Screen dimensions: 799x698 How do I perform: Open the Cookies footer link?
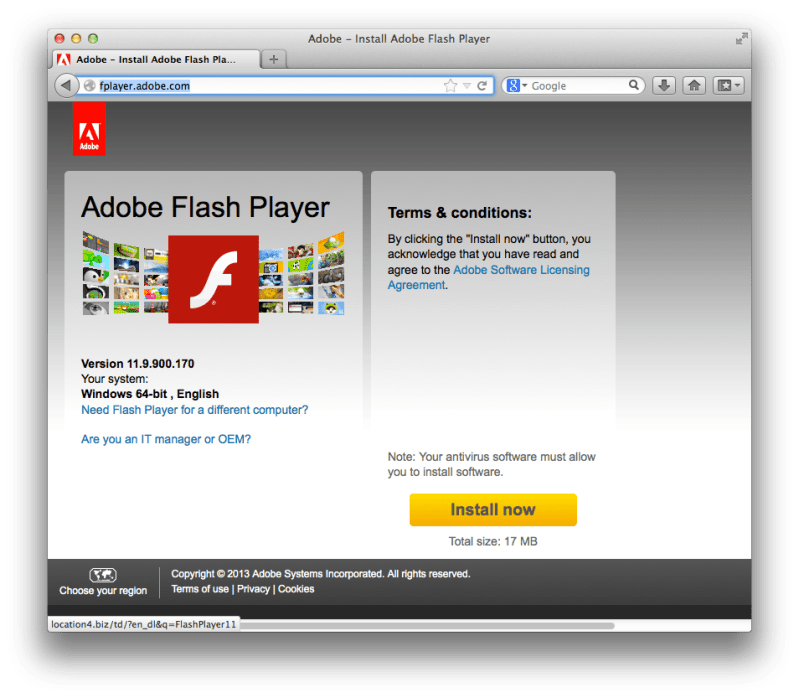296,589
